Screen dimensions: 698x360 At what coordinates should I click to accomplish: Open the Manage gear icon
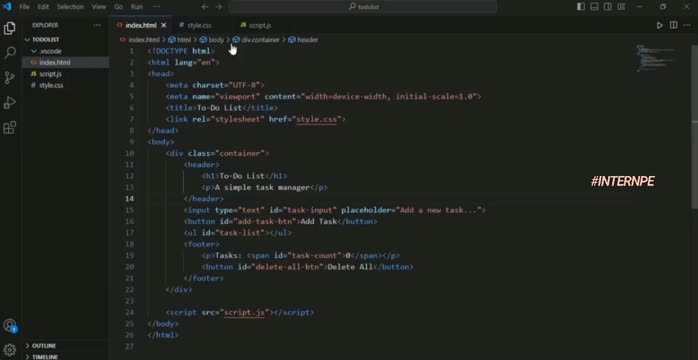[x=9, y=349]
